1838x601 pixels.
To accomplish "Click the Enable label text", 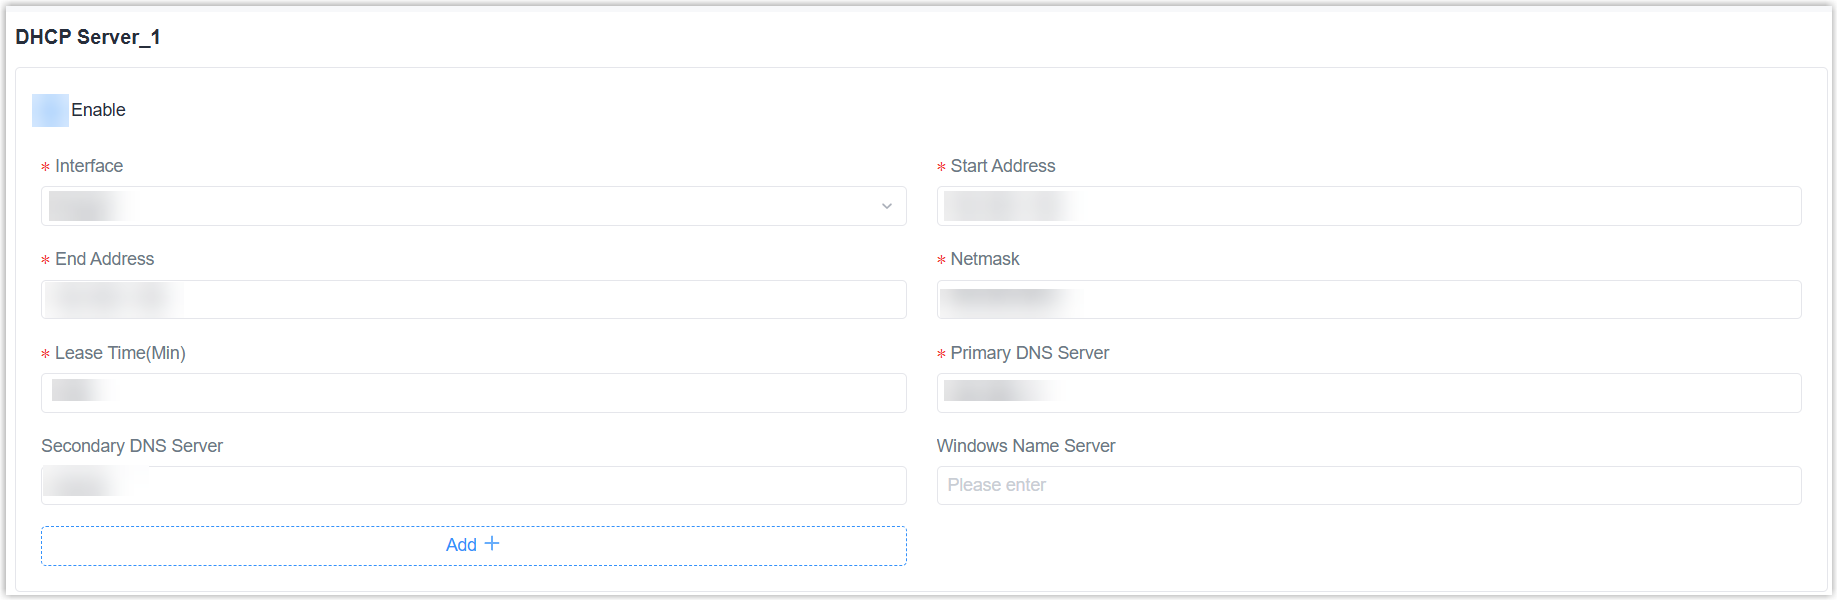I will pyautogui.click(x=98, y=110).
